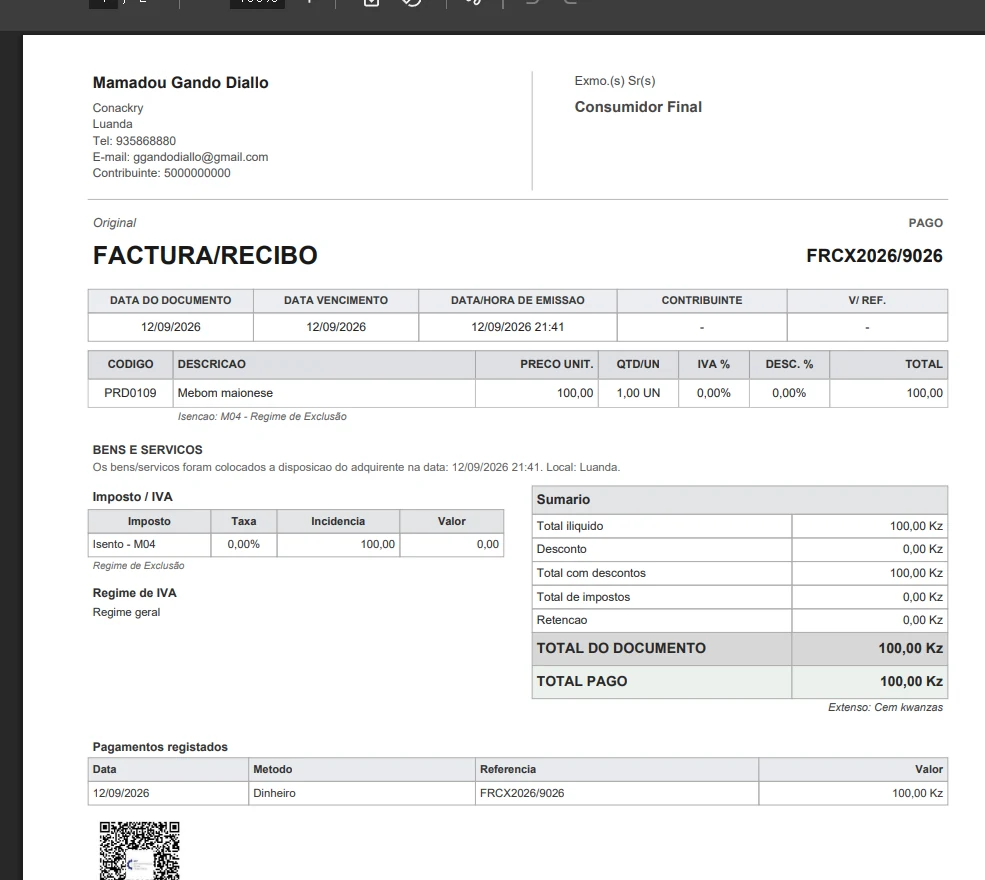Click the Sumario table heading

[563, 499]
